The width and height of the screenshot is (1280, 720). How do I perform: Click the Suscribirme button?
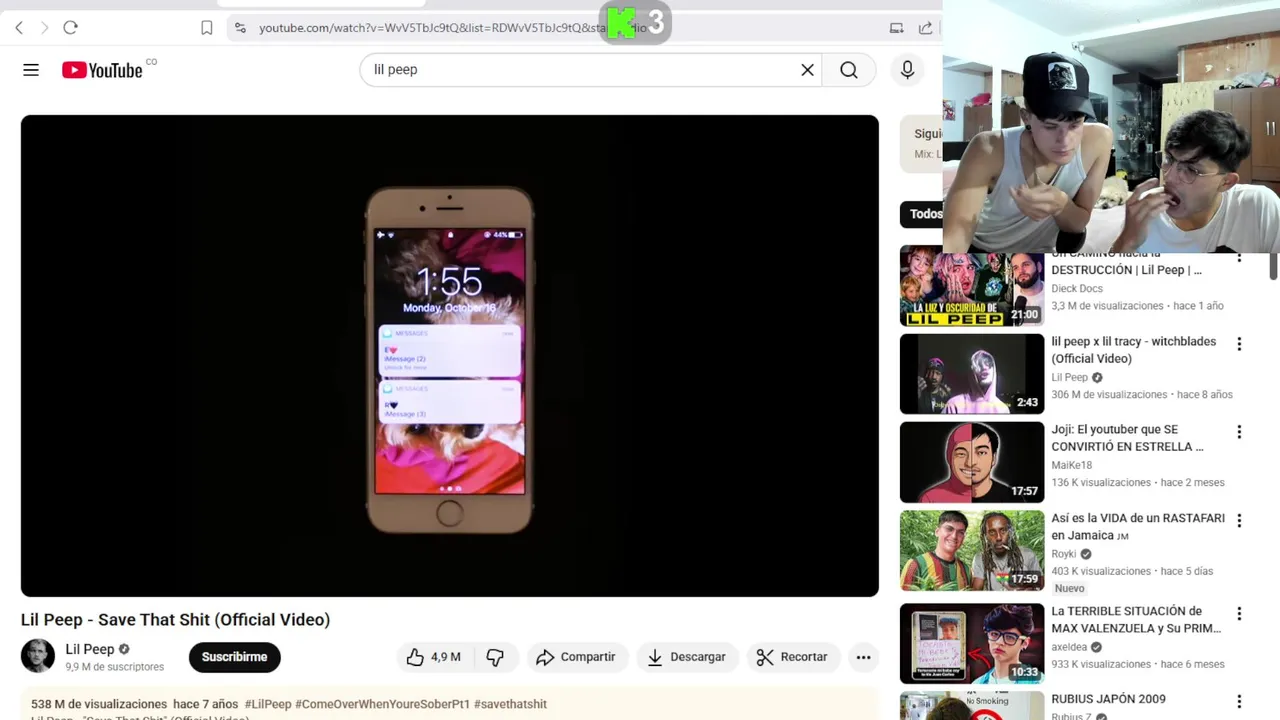[234, 657]
